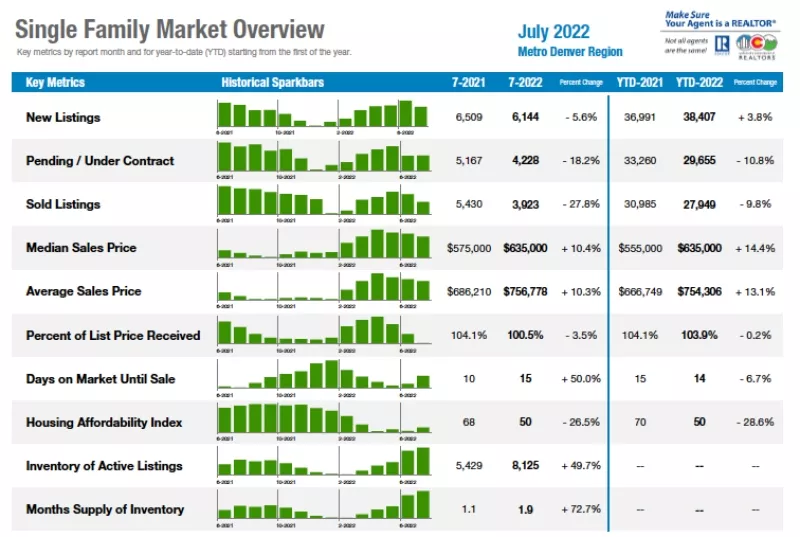This screenshot has width=800, height=537.
Task: Click the Pending / Under Contract row label
Action: pos(100,161)
